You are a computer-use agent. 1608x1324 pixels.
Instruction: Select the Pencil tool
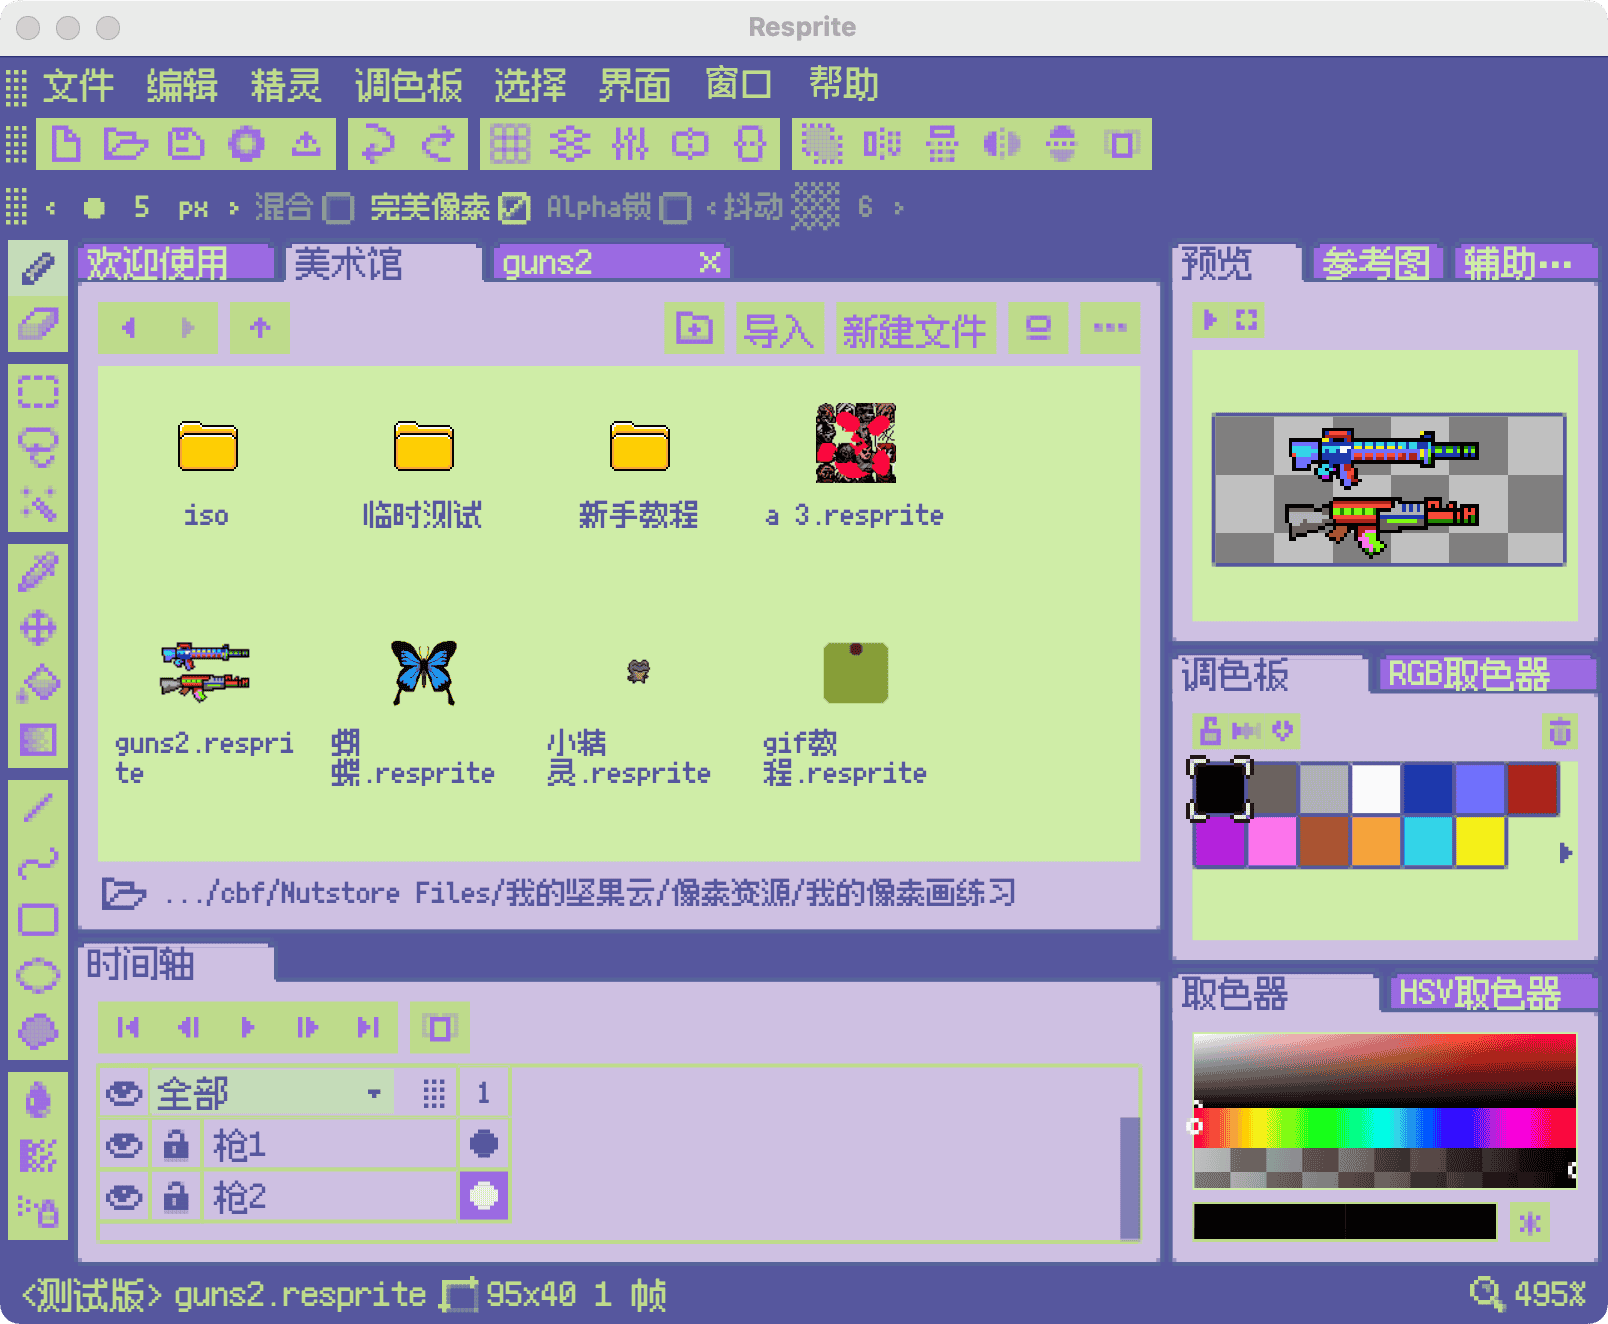pos(38,268)
